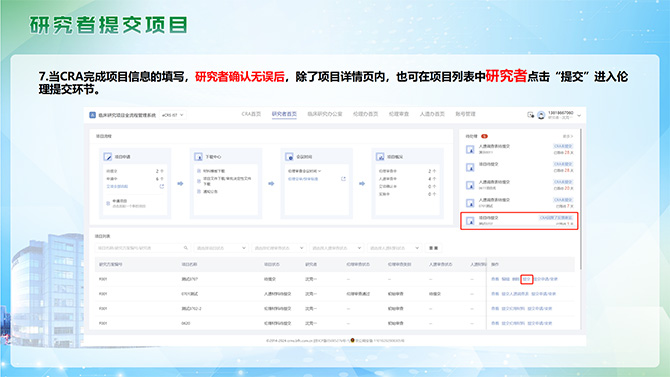Click the 重置 reset button
This screenshot has width=670, height=377.
coord(433,248)
